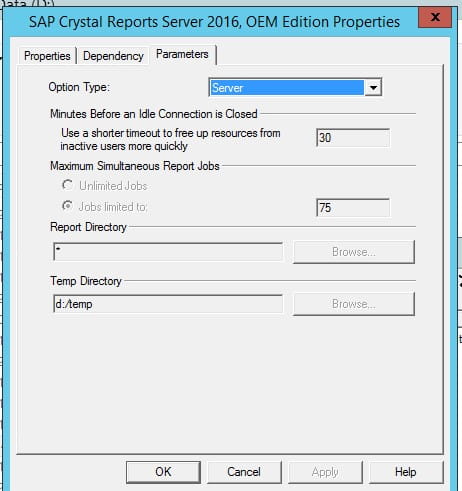The height and width of the screenshot is (491, 462).
Task: Confirm settings with the OK button
Action: 163,472
